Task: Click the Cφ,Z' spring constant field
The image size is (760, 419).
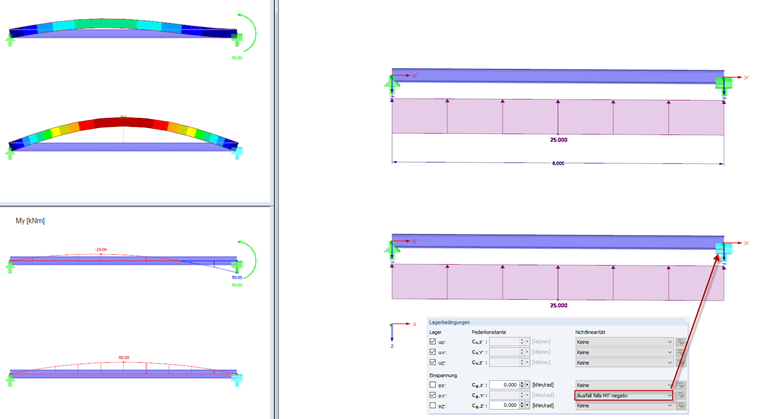Action: pos(504,405)
